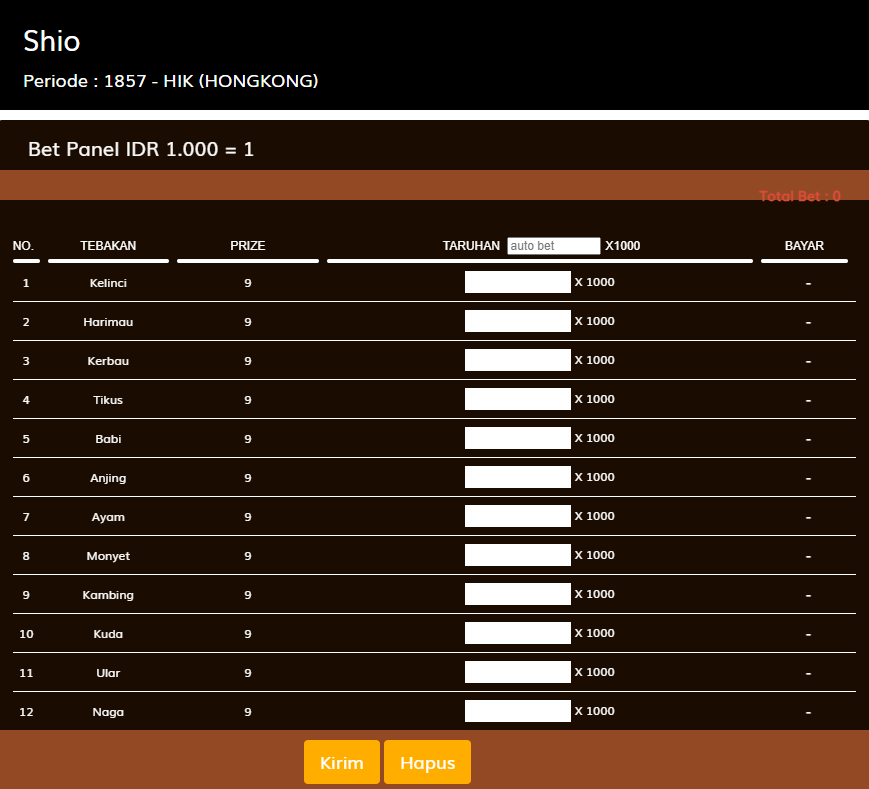Select the Harimau bet input box
Viewport: 869px width, 789px height.
click(517, 321)
